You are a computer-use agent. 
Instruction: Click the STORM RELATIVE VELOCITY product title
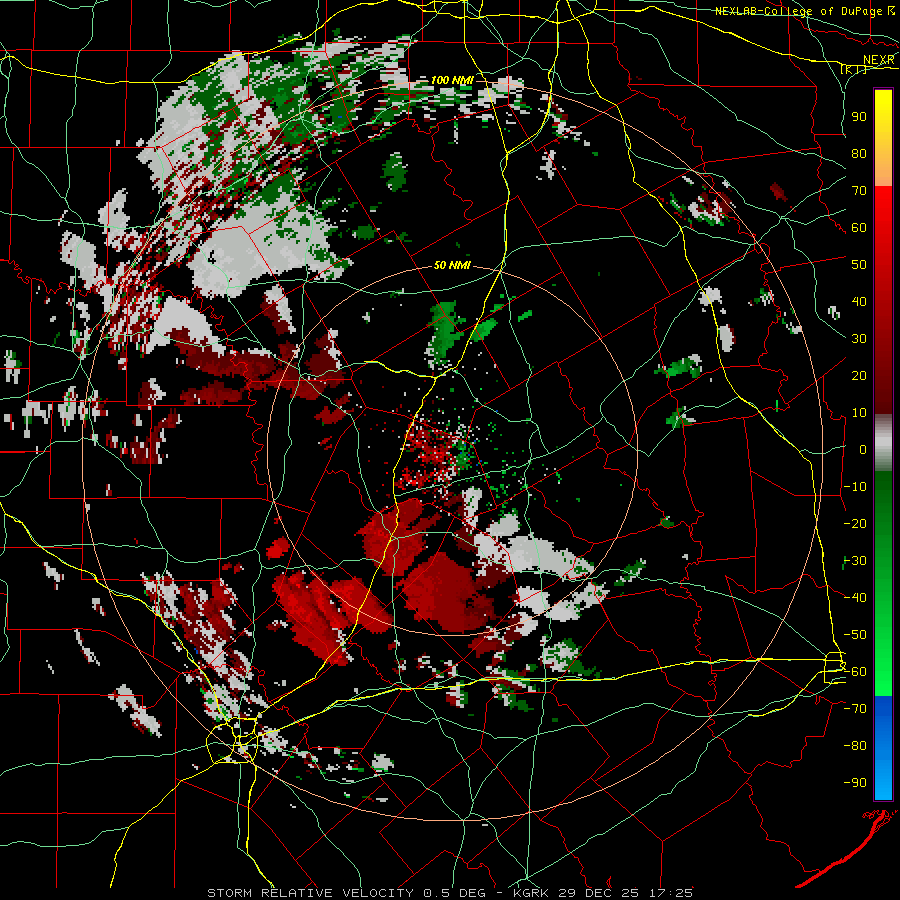(x=310, y=893)
